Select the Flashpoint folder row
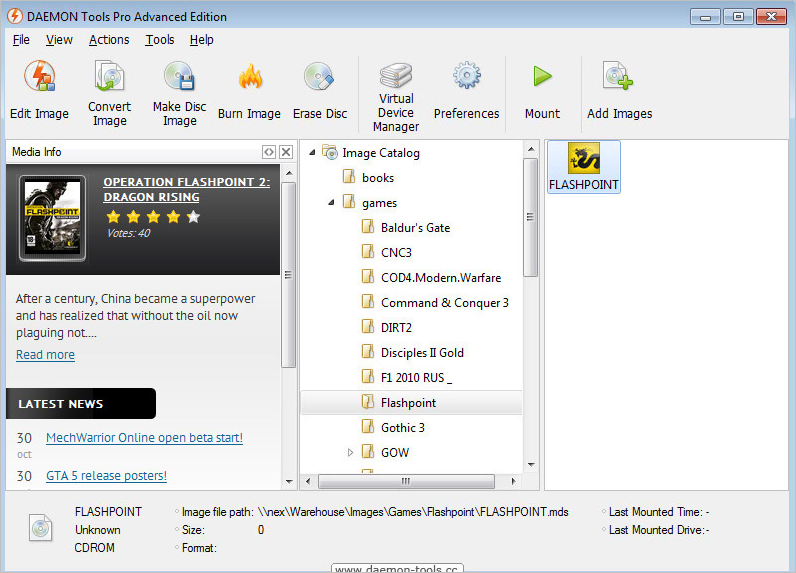Screen dimensions: 796x573 [x=411, y=402]
